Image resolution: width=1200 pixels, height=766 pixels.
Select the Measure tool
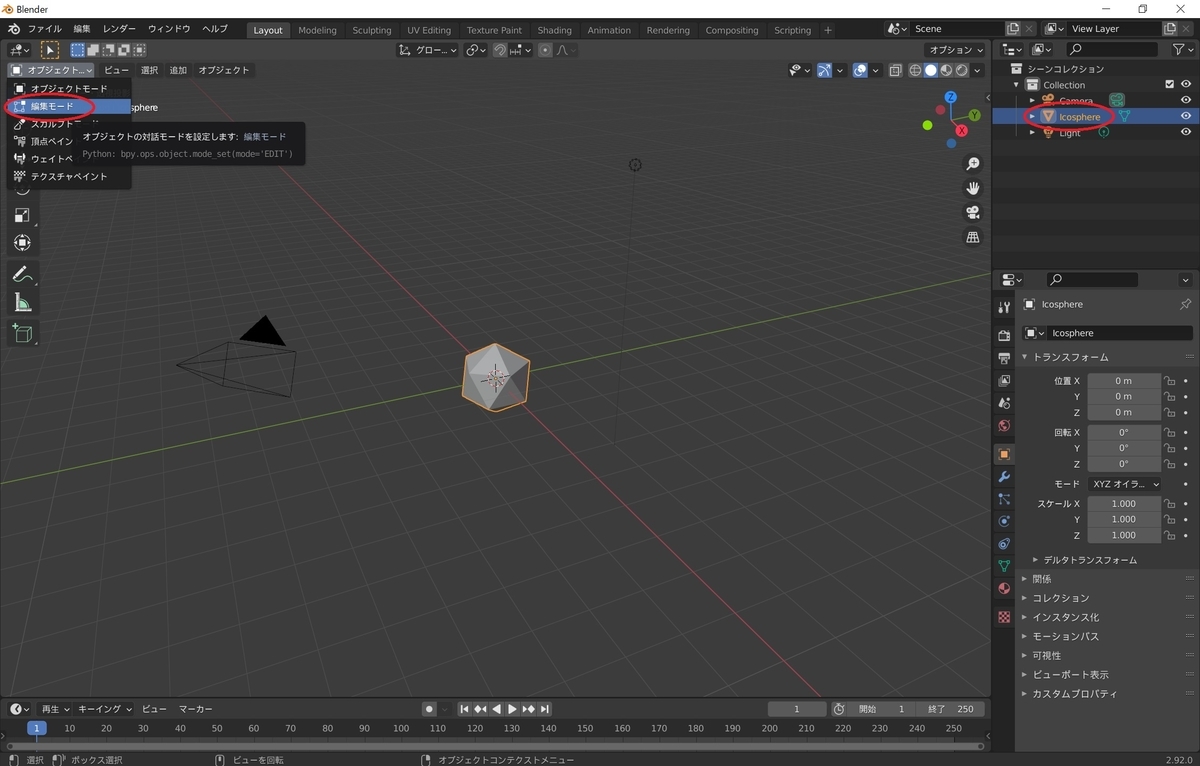tap(22, 303)
